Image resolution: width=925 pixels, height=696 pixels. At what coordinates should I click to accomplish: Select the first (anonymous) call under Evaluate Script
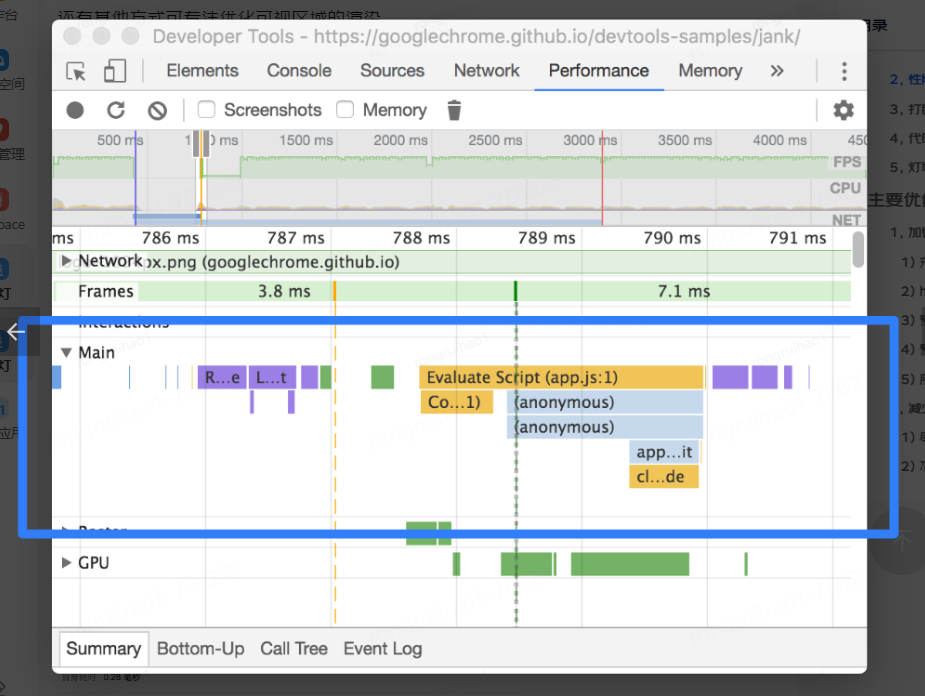click(x=605, y=402)
